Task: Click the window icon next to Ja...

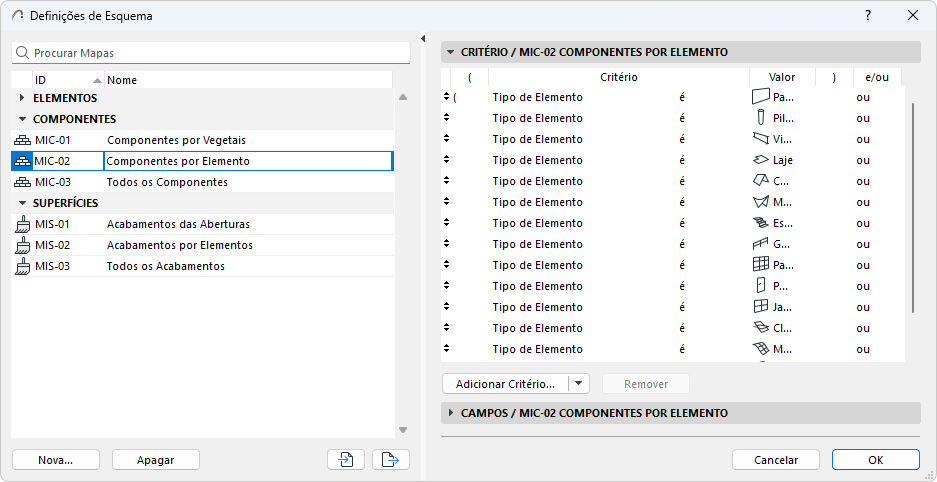Action: point(761,307)
